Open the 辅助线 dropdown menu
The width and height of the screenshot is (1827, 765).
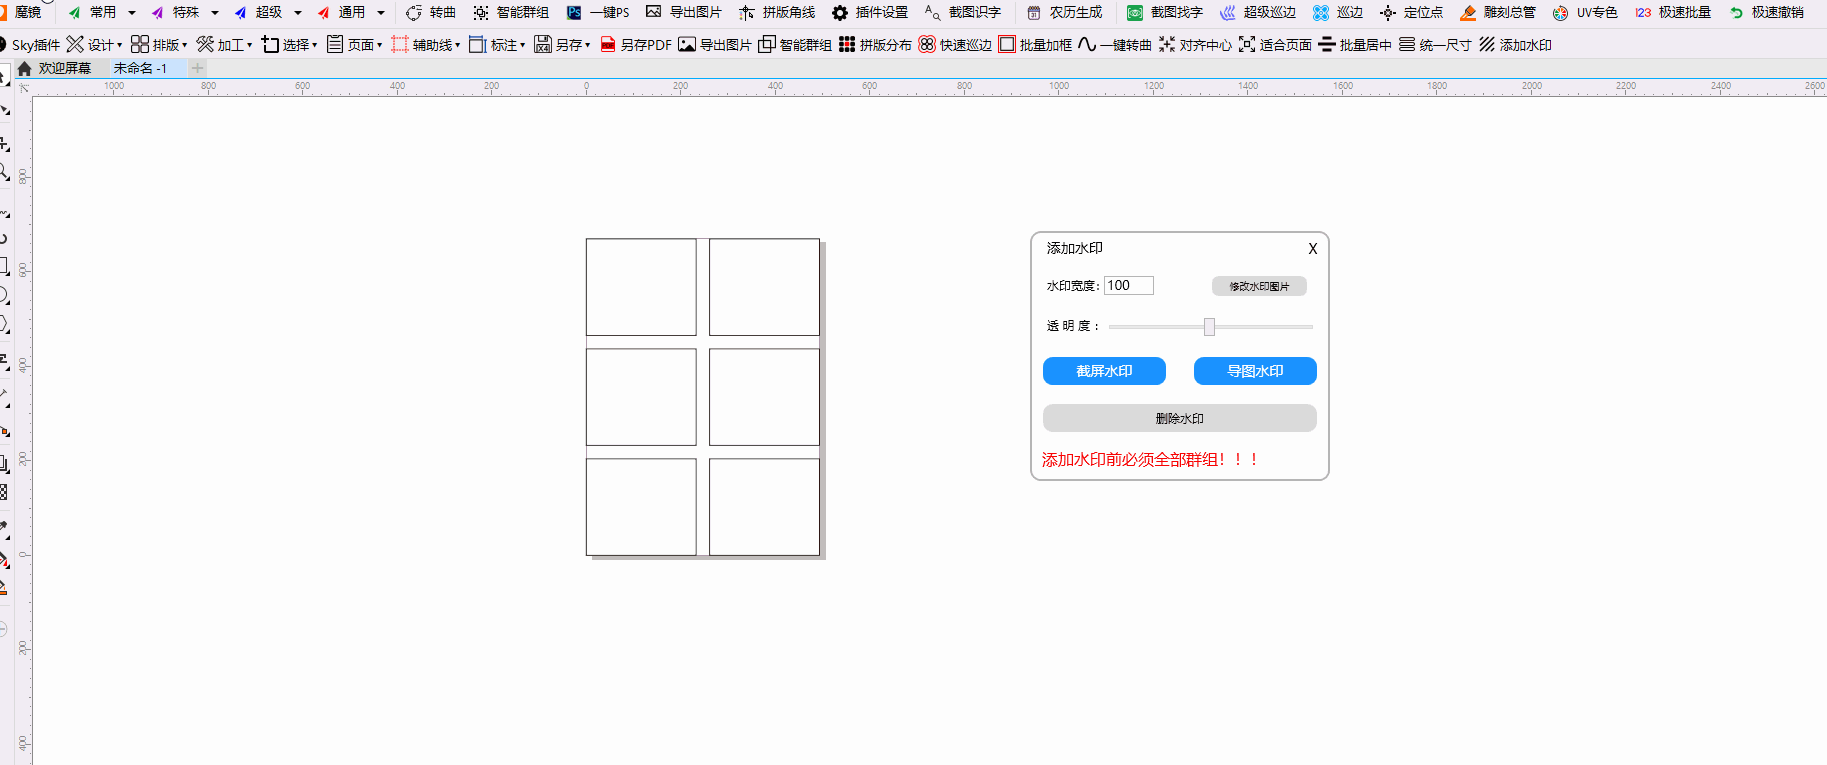coord(426,45)
